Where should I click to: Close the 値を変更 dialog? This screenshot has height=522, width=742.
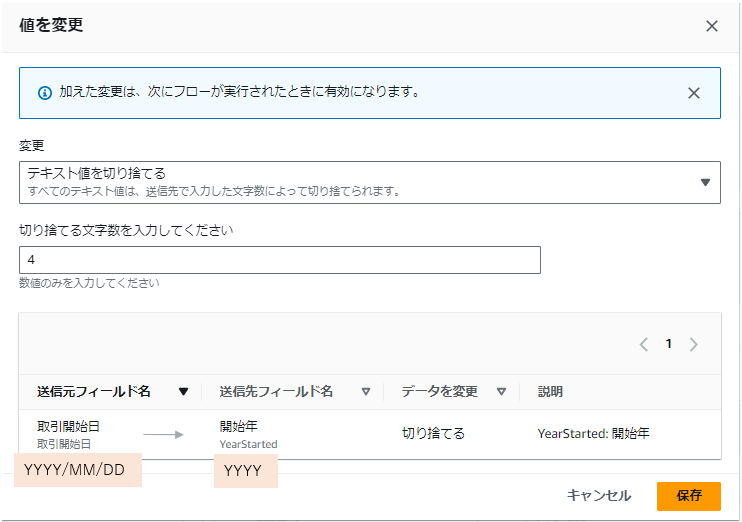click(x=712, y=26)
